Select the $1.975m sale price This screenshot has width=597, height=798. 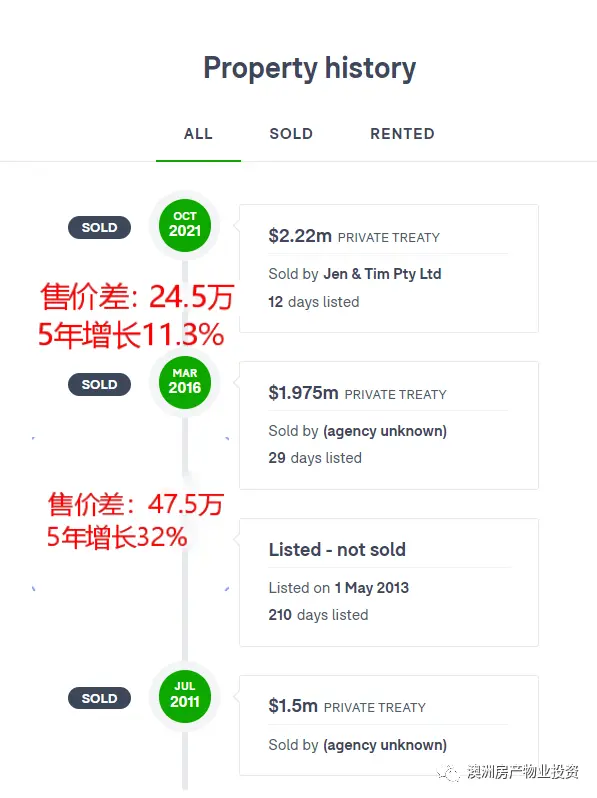tap(303, 393)
